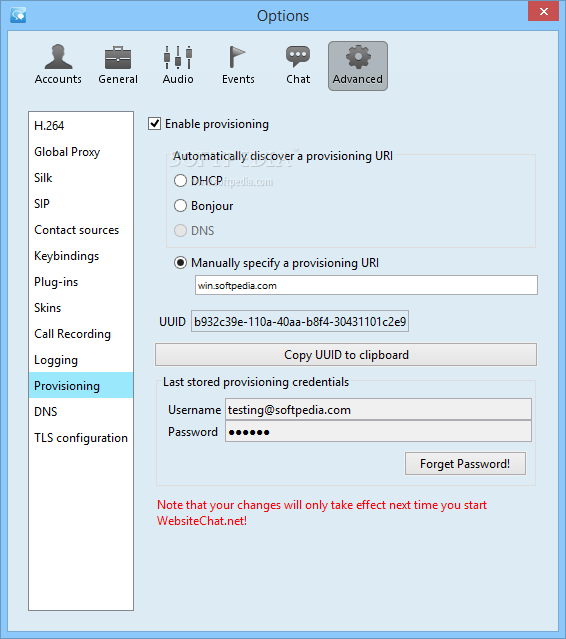This screenshot has width=566, height=639.
Task: Open the Accounts settings icon
Action: point(58,65)
